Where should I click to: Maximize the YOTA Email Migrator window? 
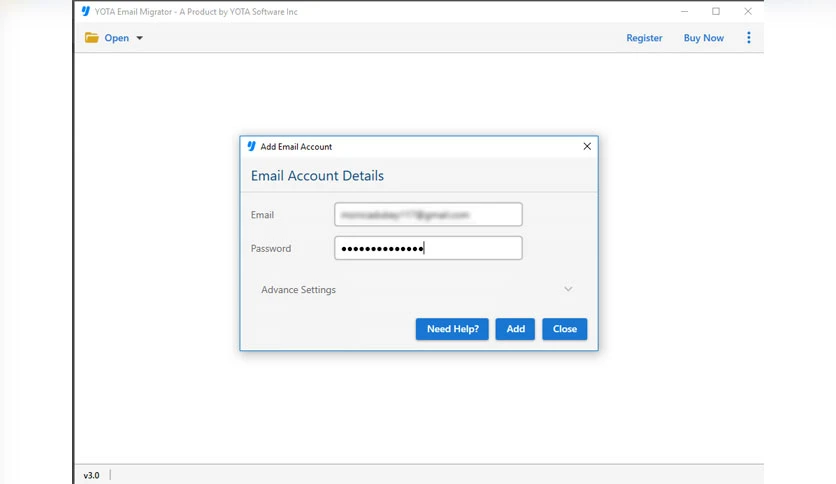[x=716, y=11]
